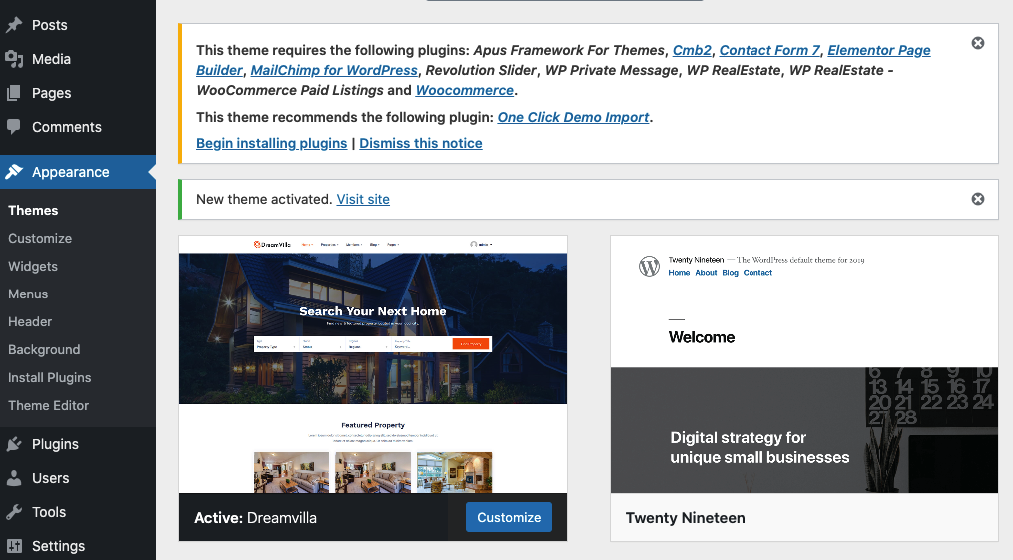This screenshot has height=560, width=1013.
Task: Click the Comments speech bubble icon
Action: pos(14,127)
